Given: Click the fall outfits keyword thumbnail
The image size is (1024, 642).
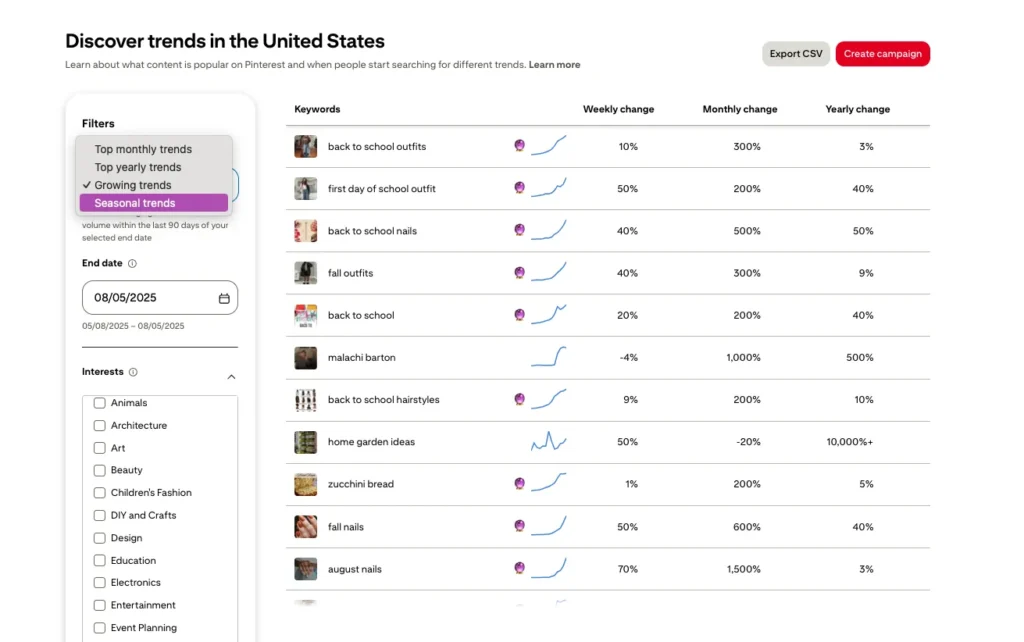Looking at the screenshot, I should [x=305, y=272].
